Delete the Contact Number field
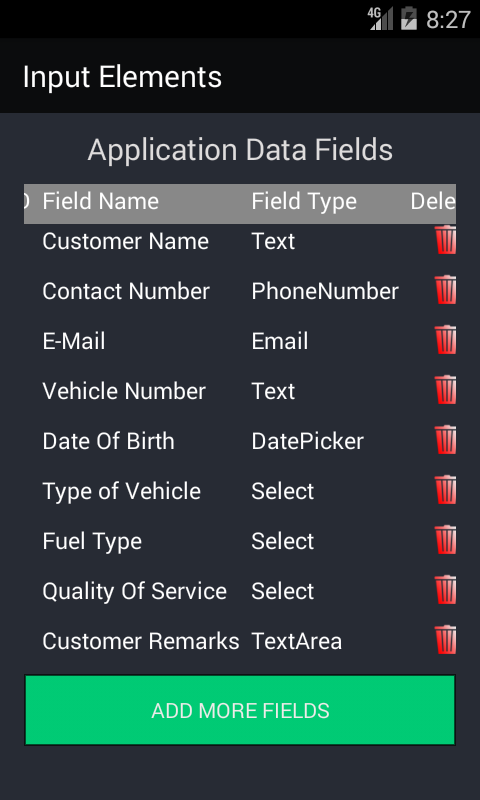Screen dimensions: 480x800 [x=445, y=290]
